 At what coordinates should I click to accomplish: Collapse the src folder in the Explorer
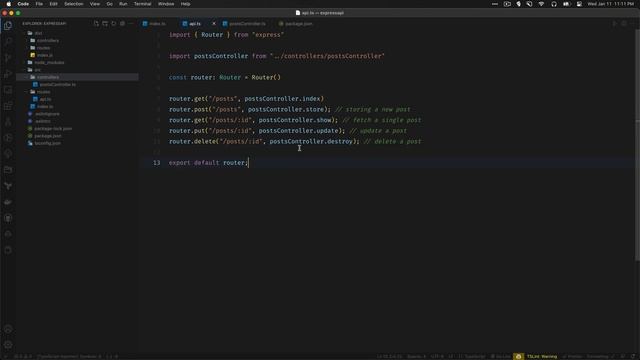78,70
